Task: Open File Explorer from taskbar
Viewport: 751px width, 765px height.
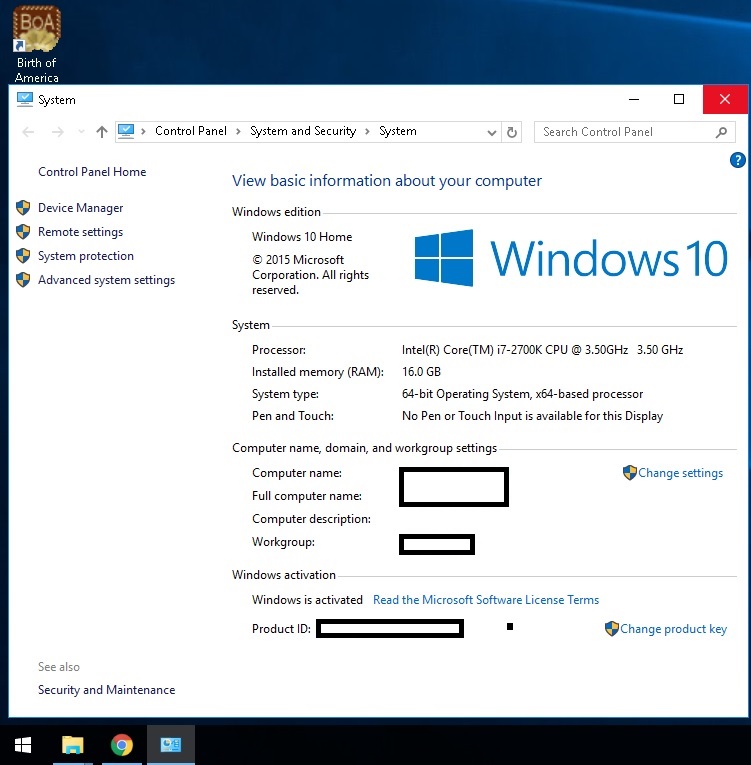Action: click(73, 745)
